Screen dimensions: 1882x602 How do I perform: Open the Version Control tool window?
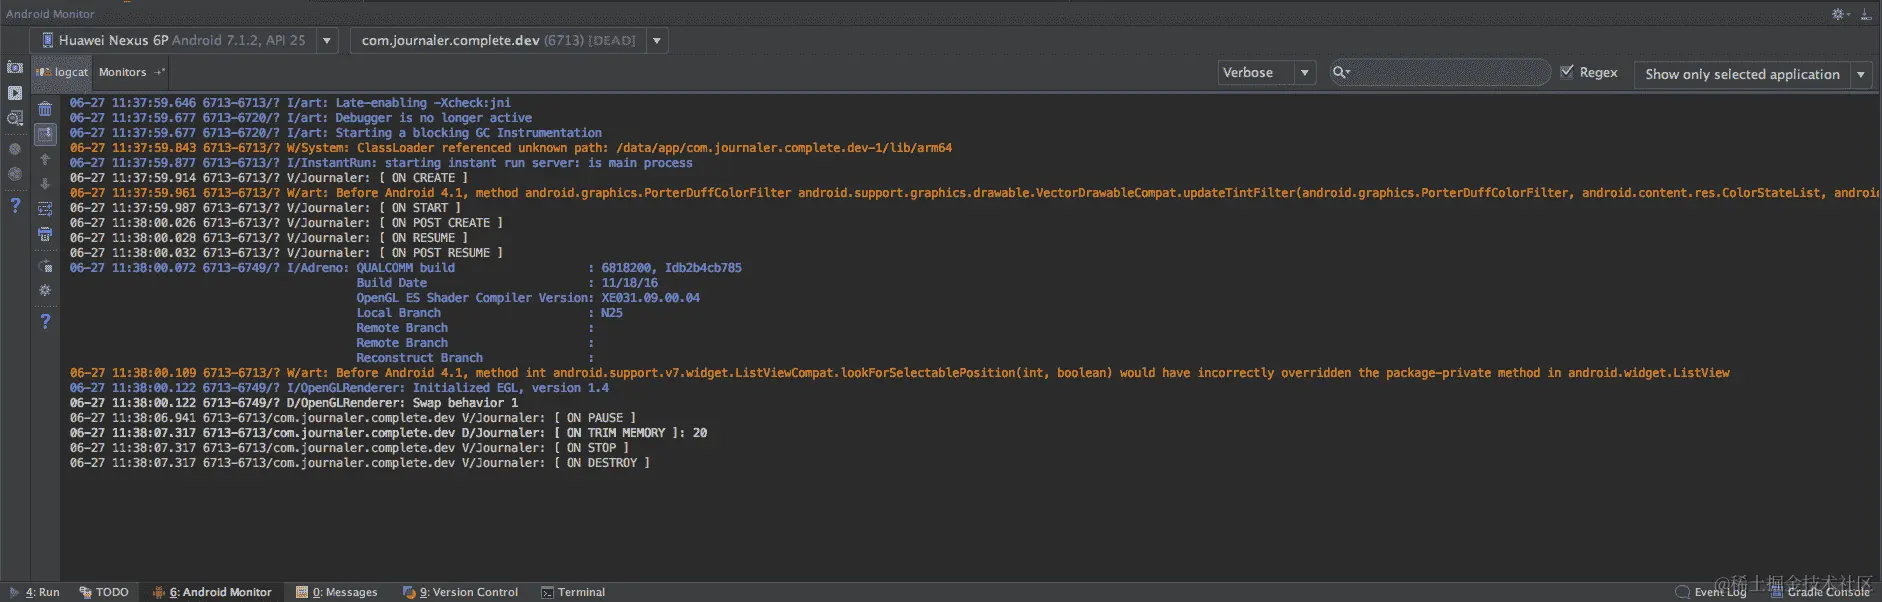point(461,592)
